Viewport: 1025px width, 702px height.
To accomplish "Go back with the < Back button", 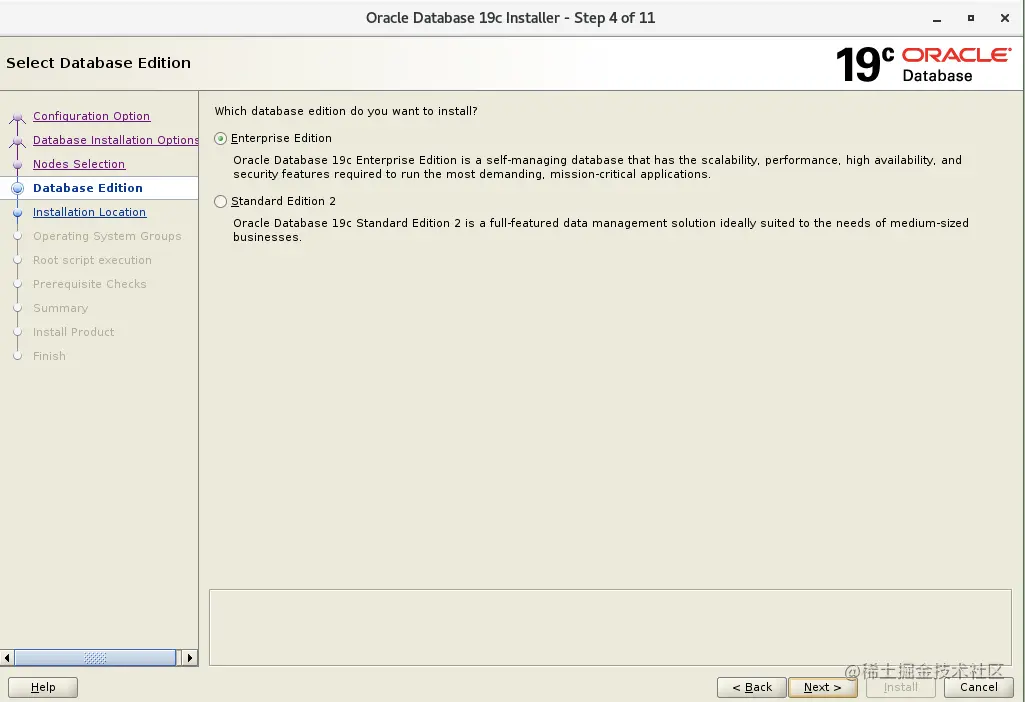I will (x=752, y=687).
